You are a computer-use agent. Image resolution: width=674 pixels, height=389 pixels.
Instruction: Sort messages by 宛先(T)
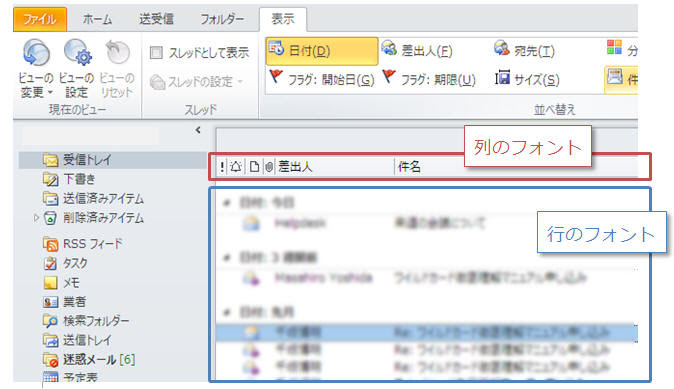pyautogui.click(x=524, y=51)
